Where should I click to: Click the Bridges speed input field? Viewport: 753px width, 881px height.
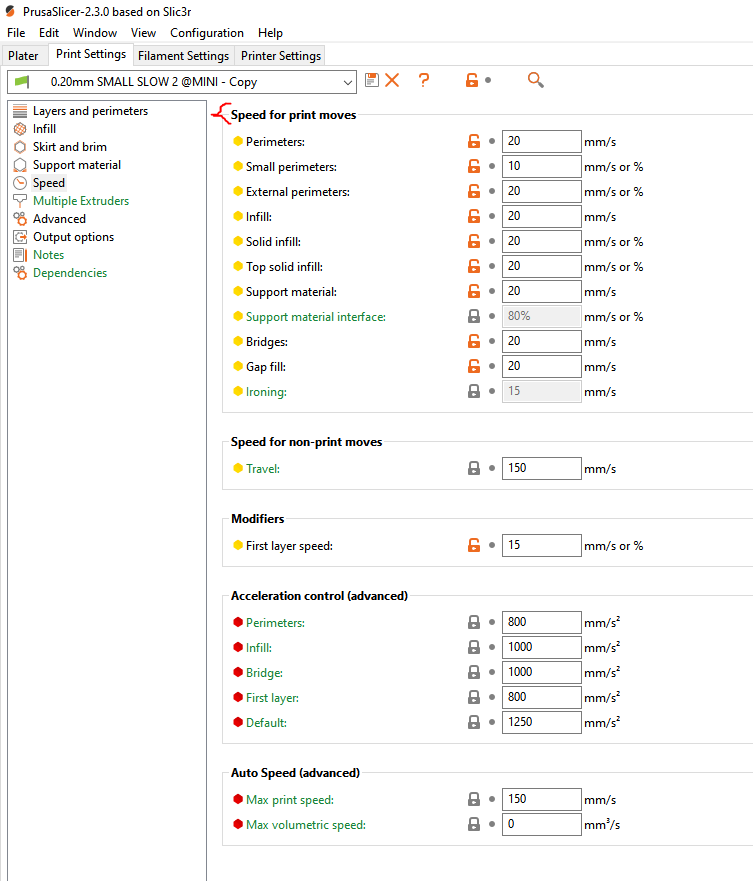(541, 342)
